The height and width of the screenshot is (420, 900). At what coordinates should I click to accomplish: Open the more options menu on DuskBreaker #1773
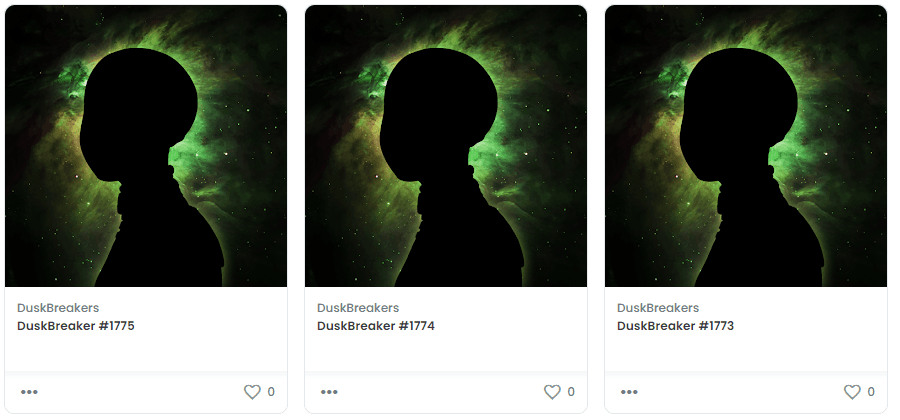(629, 392)
